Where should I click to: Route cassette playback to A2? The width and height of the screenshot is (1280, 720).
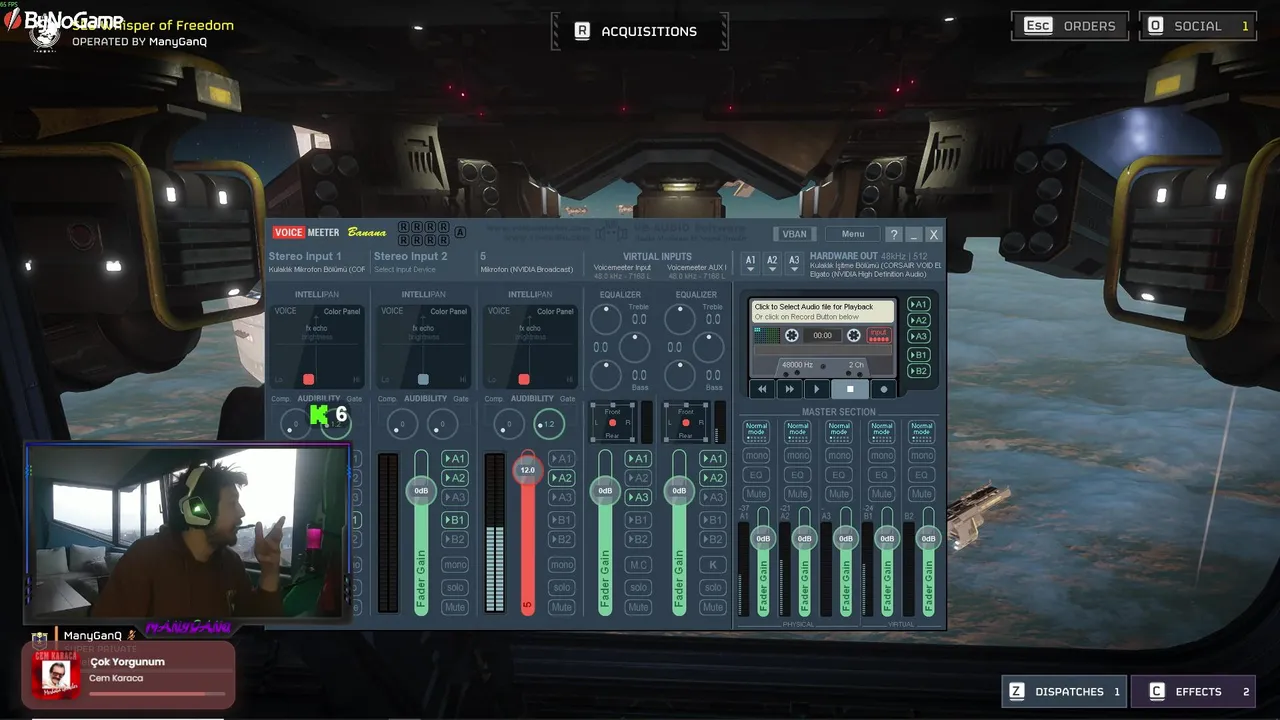pos(918,320)
